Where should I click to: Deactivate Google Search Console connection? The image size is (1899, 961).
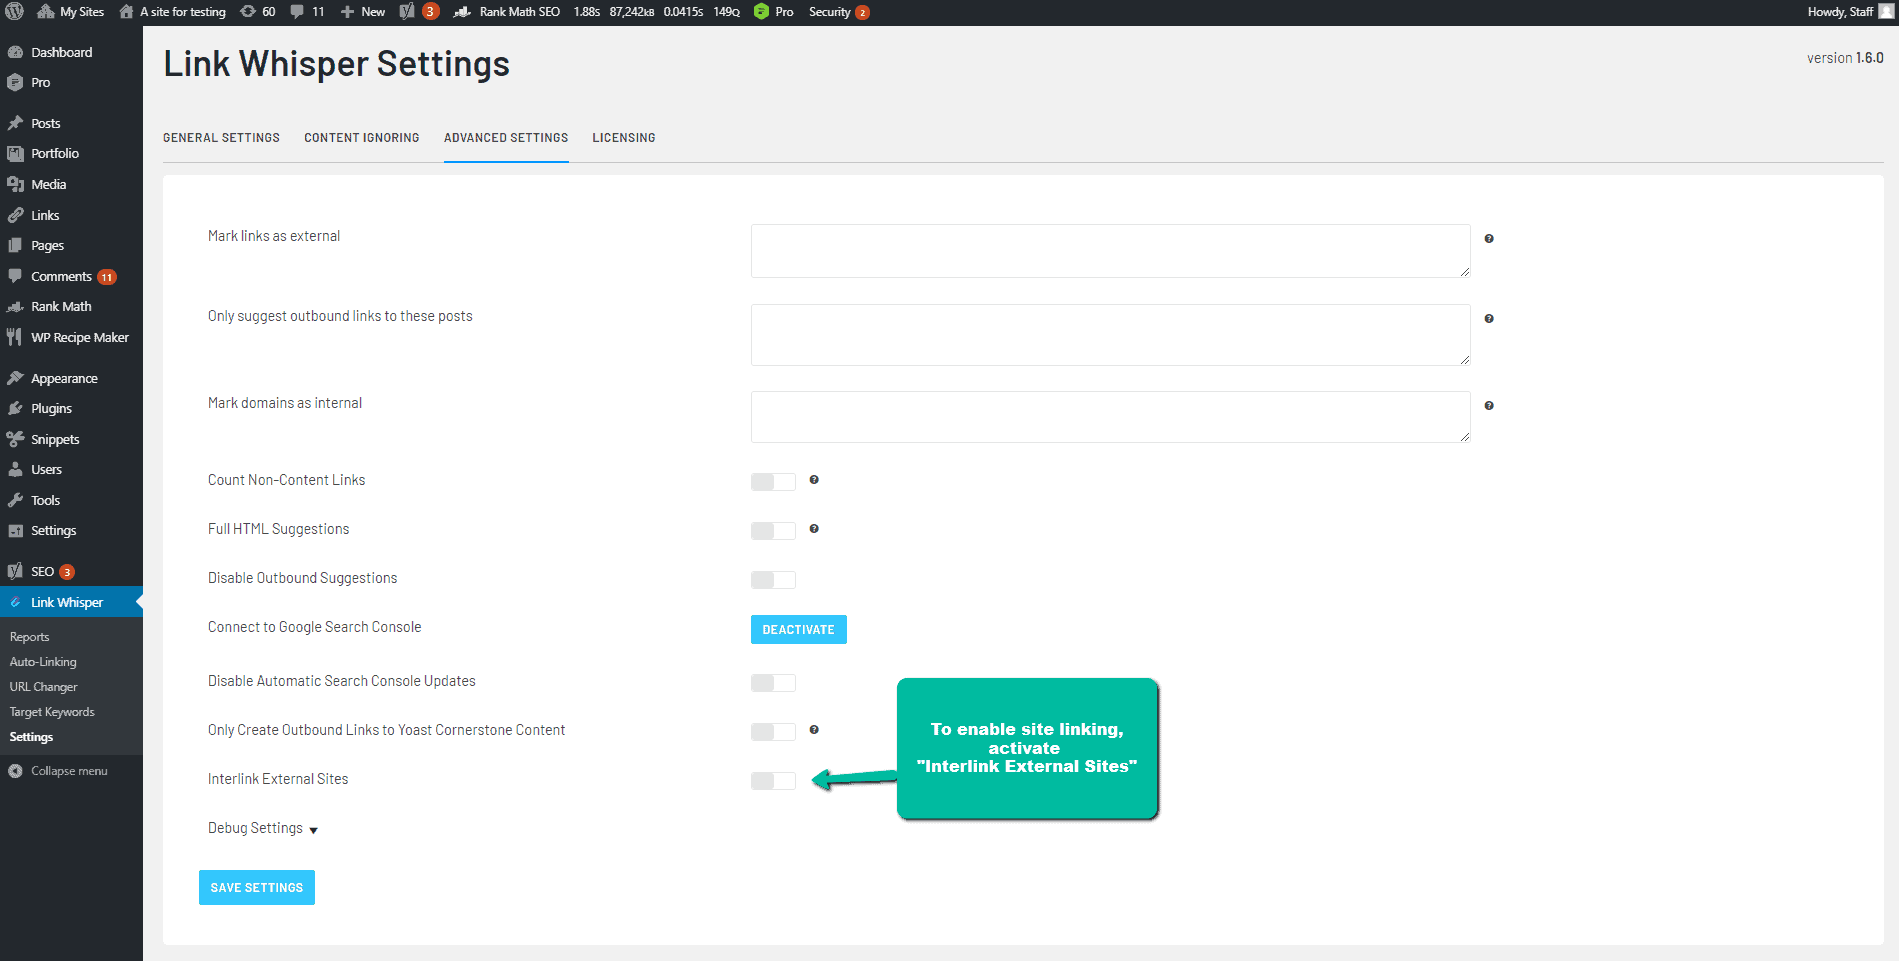pos(798,630)
